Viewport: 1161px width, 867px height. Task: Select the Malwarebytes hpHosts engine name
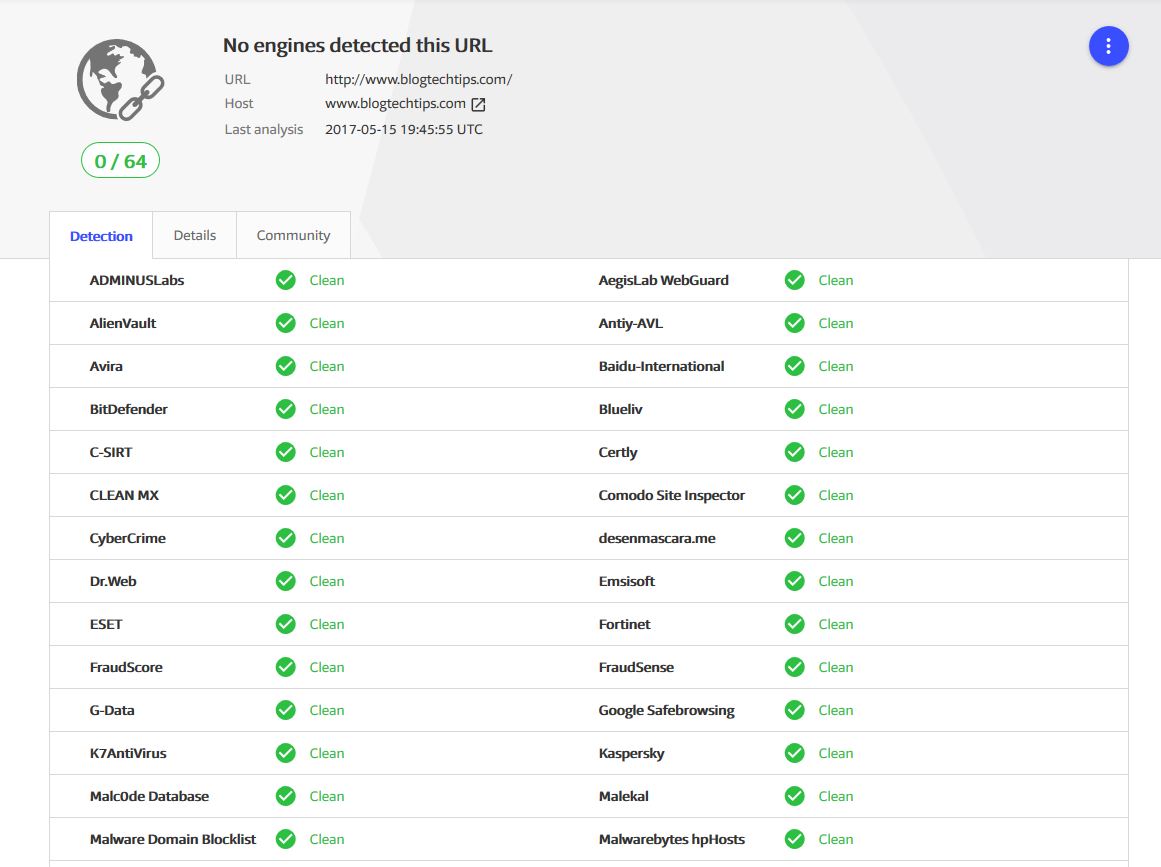[x=672, y=839]
